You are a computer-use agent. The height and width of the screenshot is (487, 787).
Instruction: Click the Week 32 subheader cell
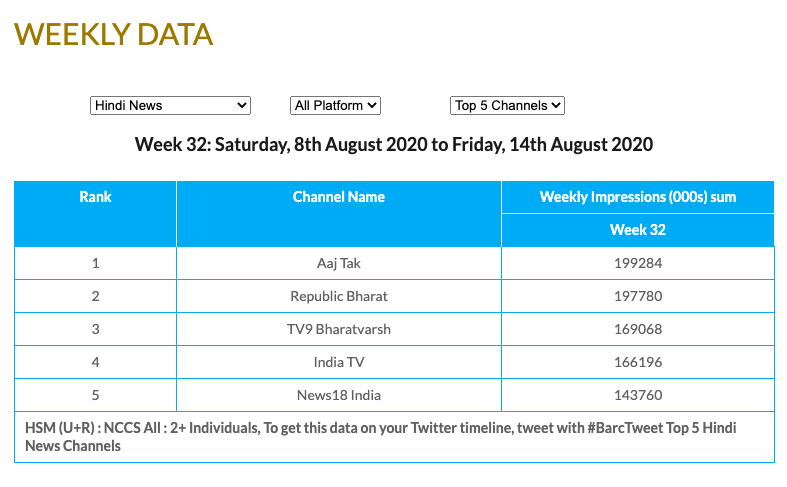point(637,230)
